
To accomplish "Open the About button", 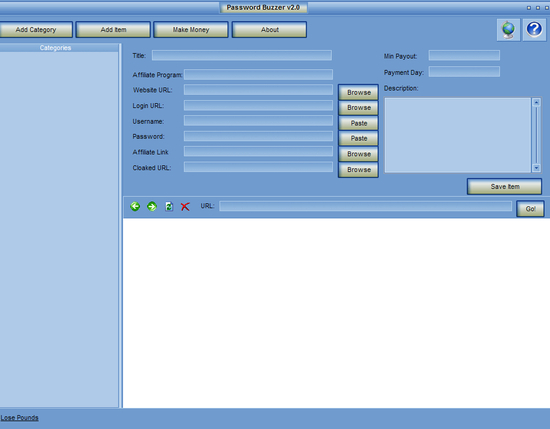I will pos(269,30).
